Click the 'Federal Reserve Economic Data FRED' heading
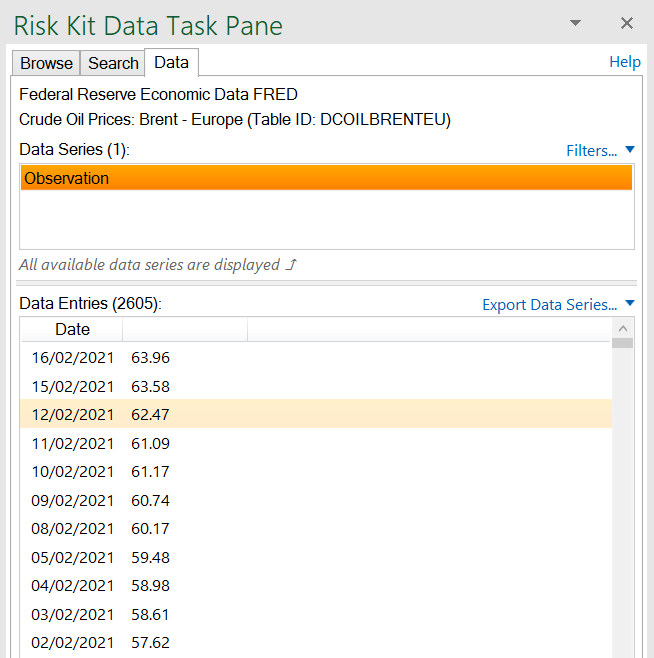 (158, 94)
